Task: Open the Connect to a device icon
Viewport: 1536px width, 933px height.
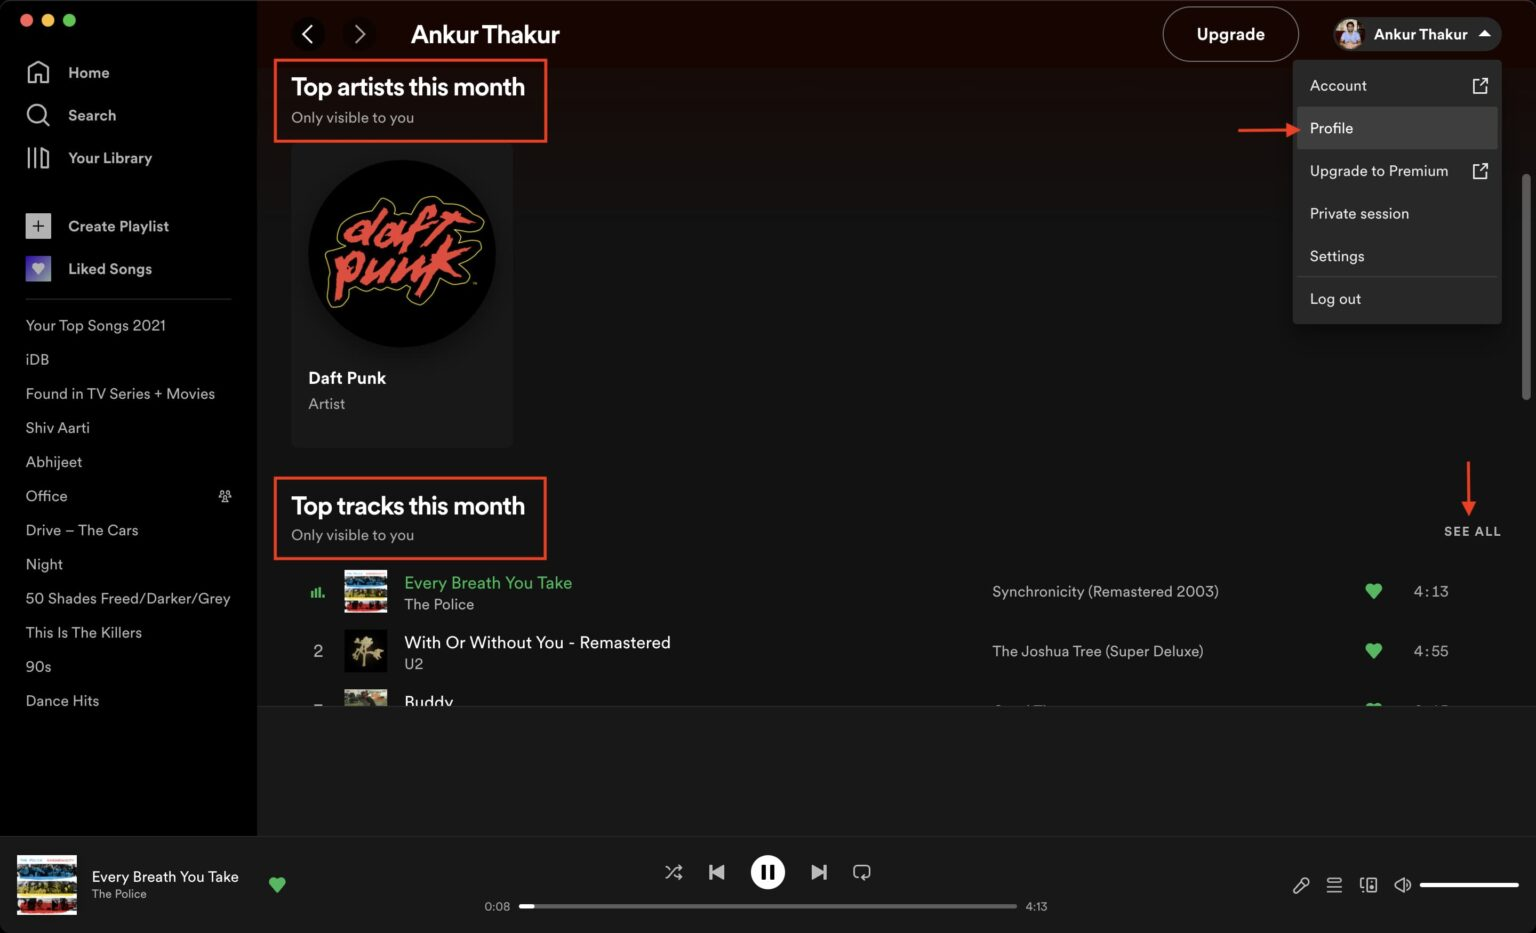Action: tap(1368, 885)
